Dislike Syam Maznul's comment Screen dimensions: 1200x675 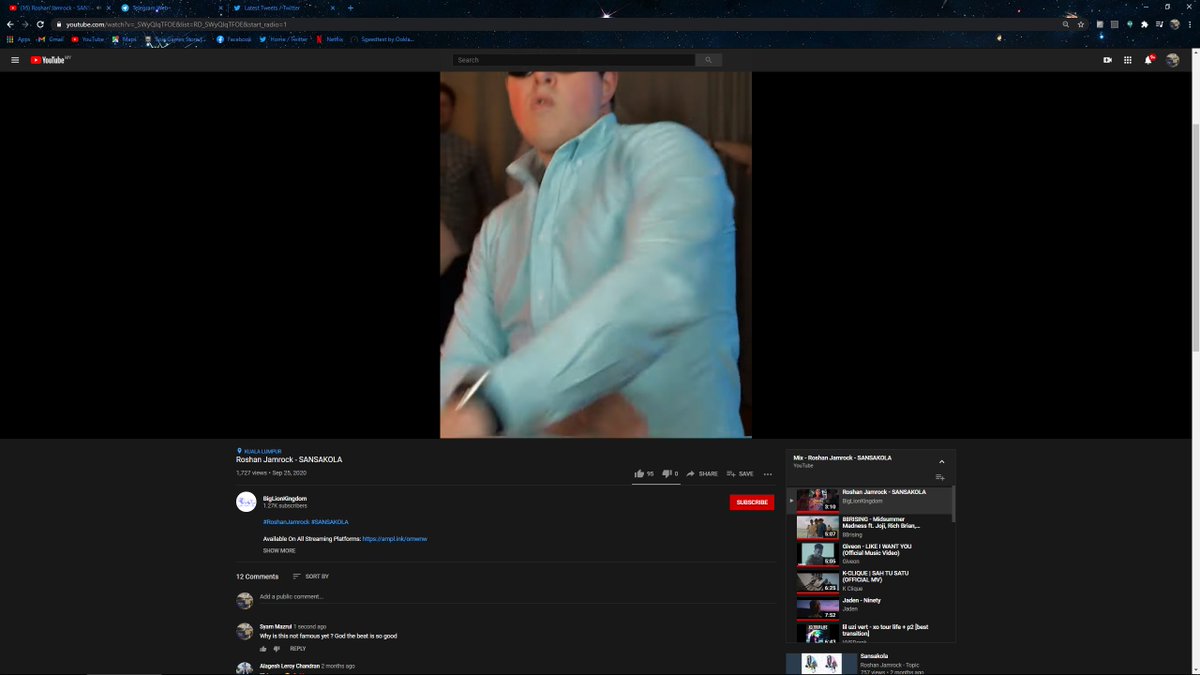tap(277, 648)
